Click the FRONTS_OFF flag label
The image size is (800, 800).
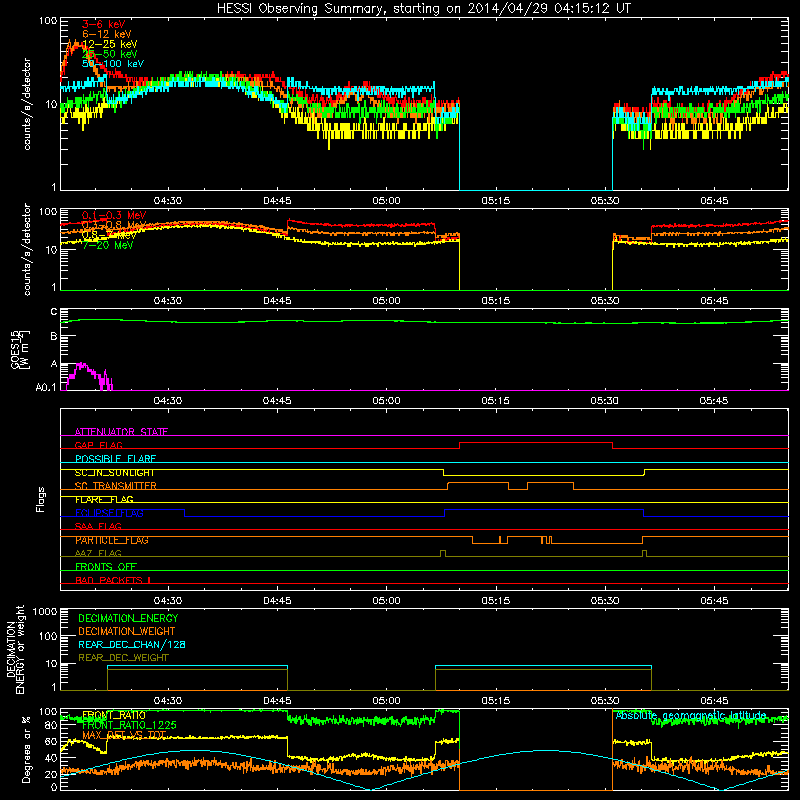(x=106, y=567)
